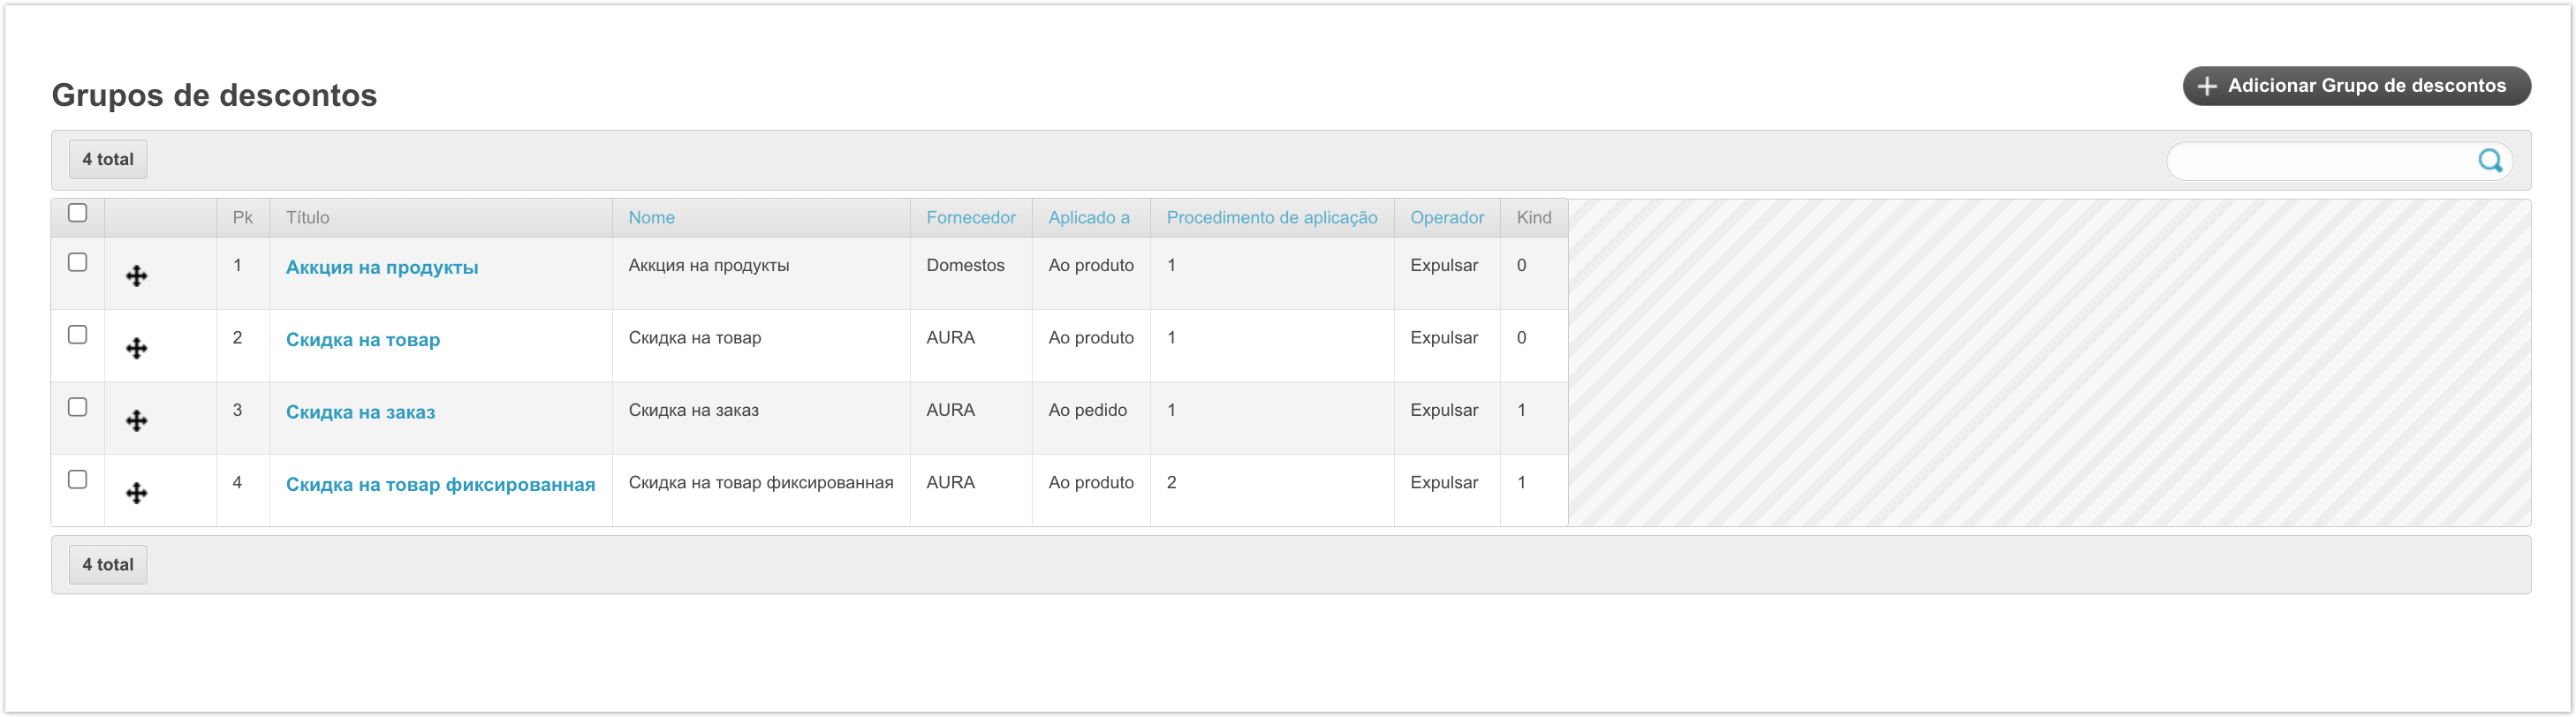Click drag handle for Скидка на товар row
Screen dimensions: 2576x717
click(x=137, y=348)
